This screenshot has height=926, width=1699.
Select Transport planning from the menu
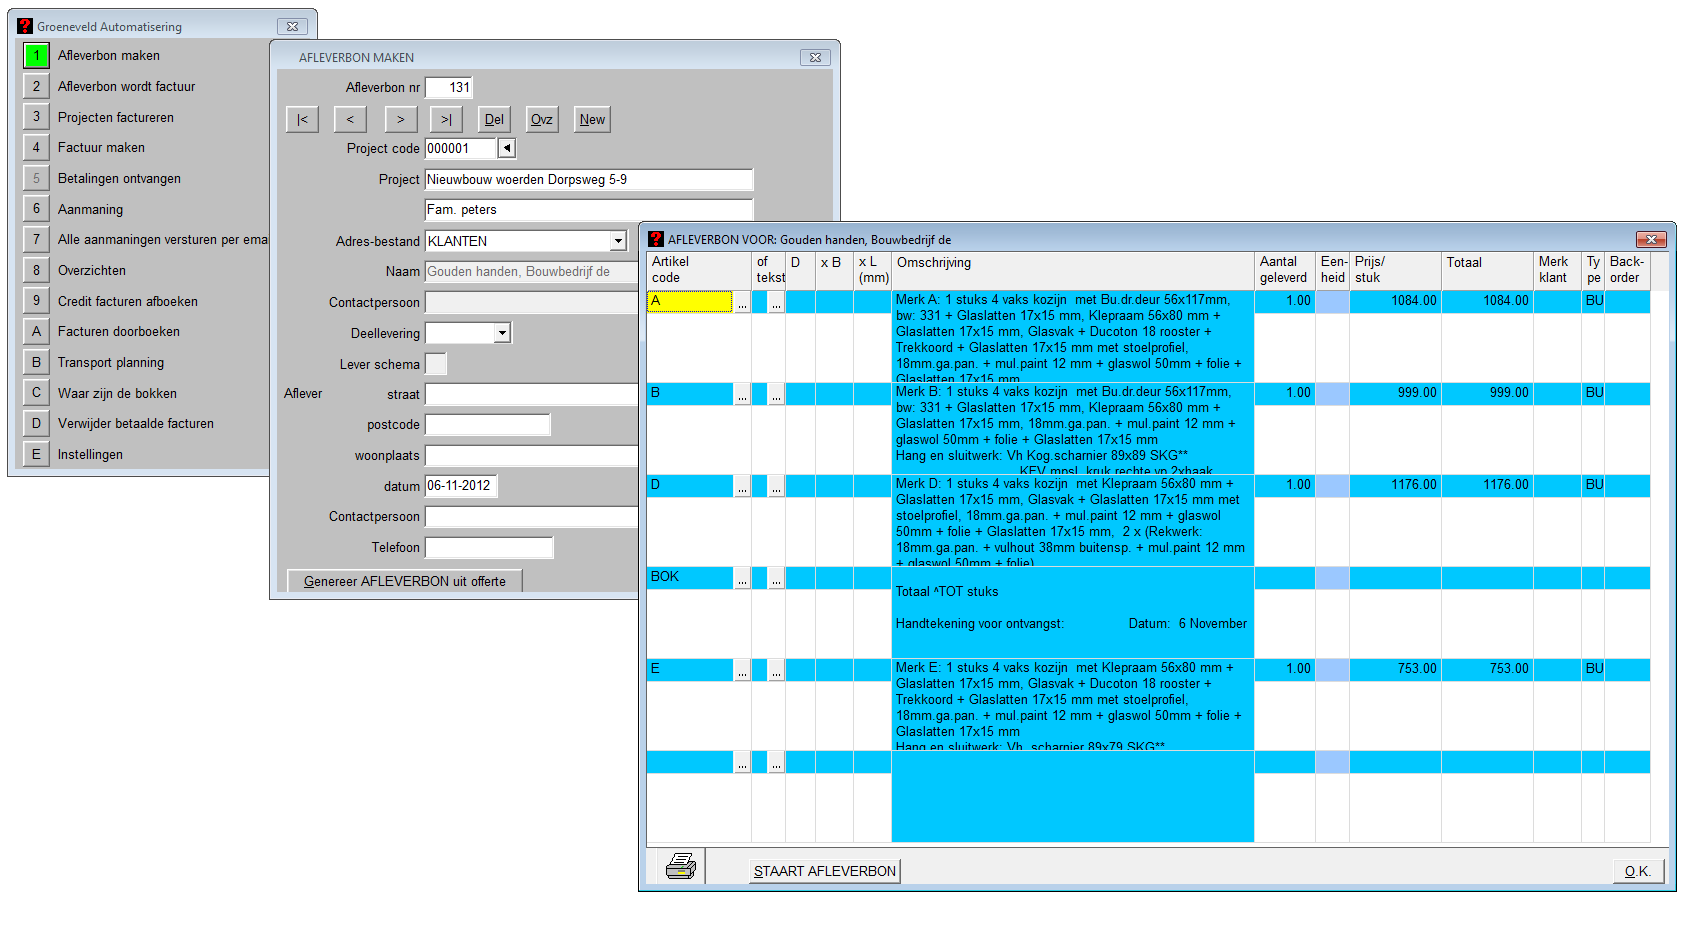(x=110, y=362)
